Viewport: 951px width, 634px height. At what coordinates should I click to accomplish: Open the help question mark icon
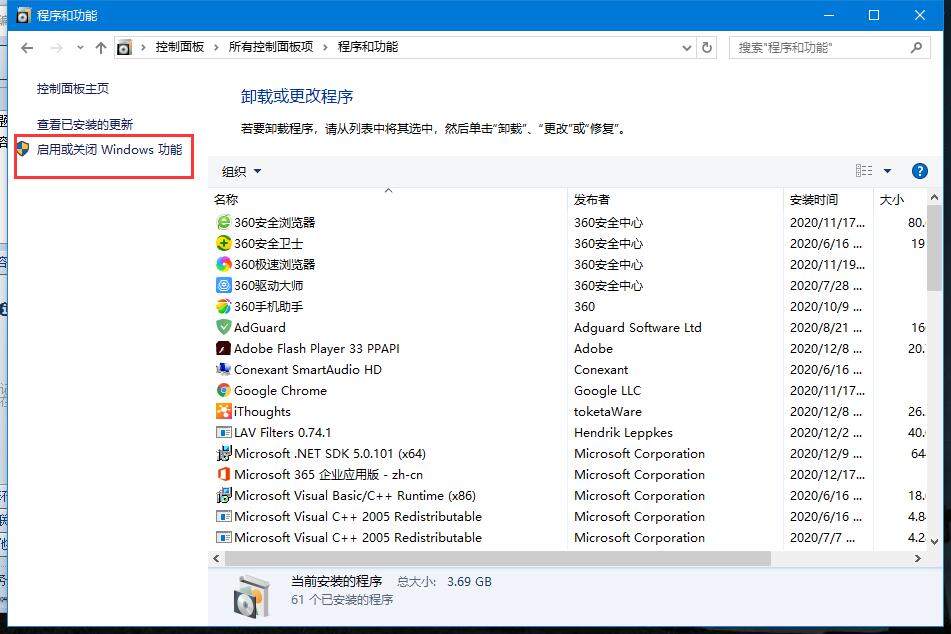[x=919, y=170]
